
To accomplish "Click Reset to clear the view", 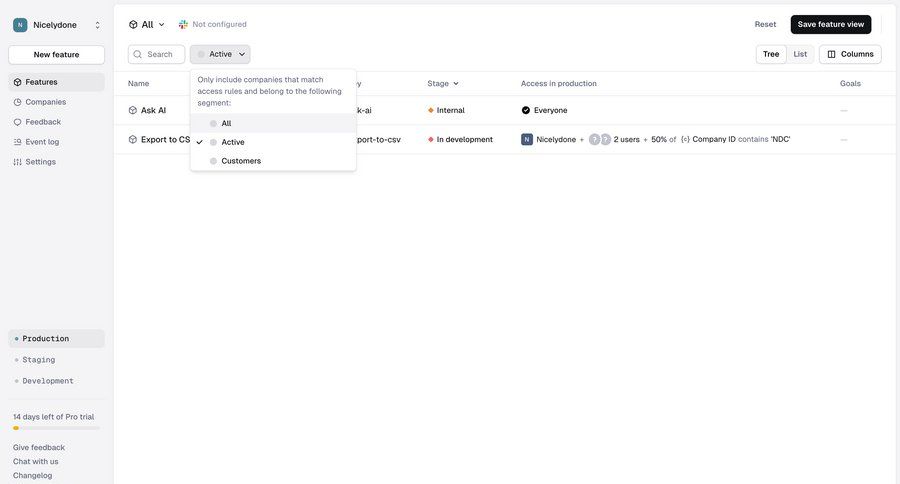I will [765, 24].
